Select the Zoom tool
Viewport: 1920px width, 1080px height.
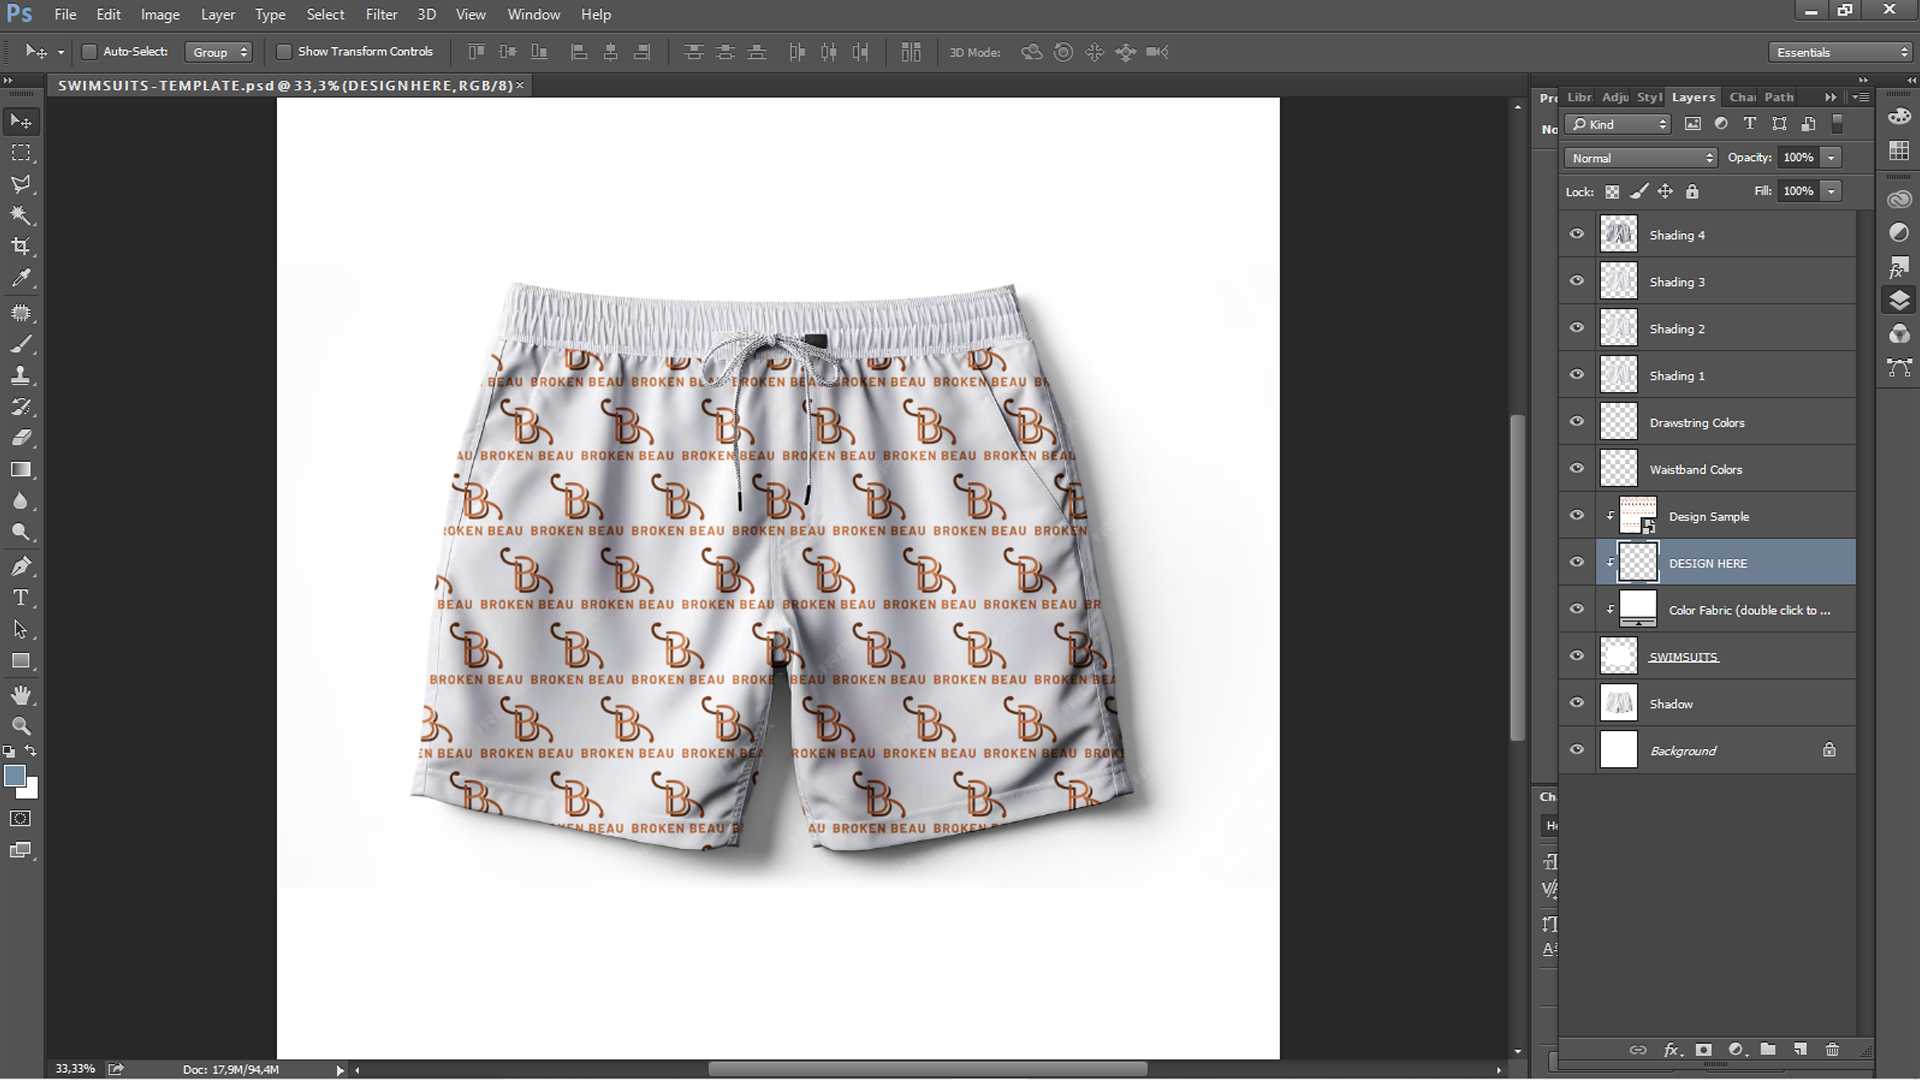tap(21, 726)
